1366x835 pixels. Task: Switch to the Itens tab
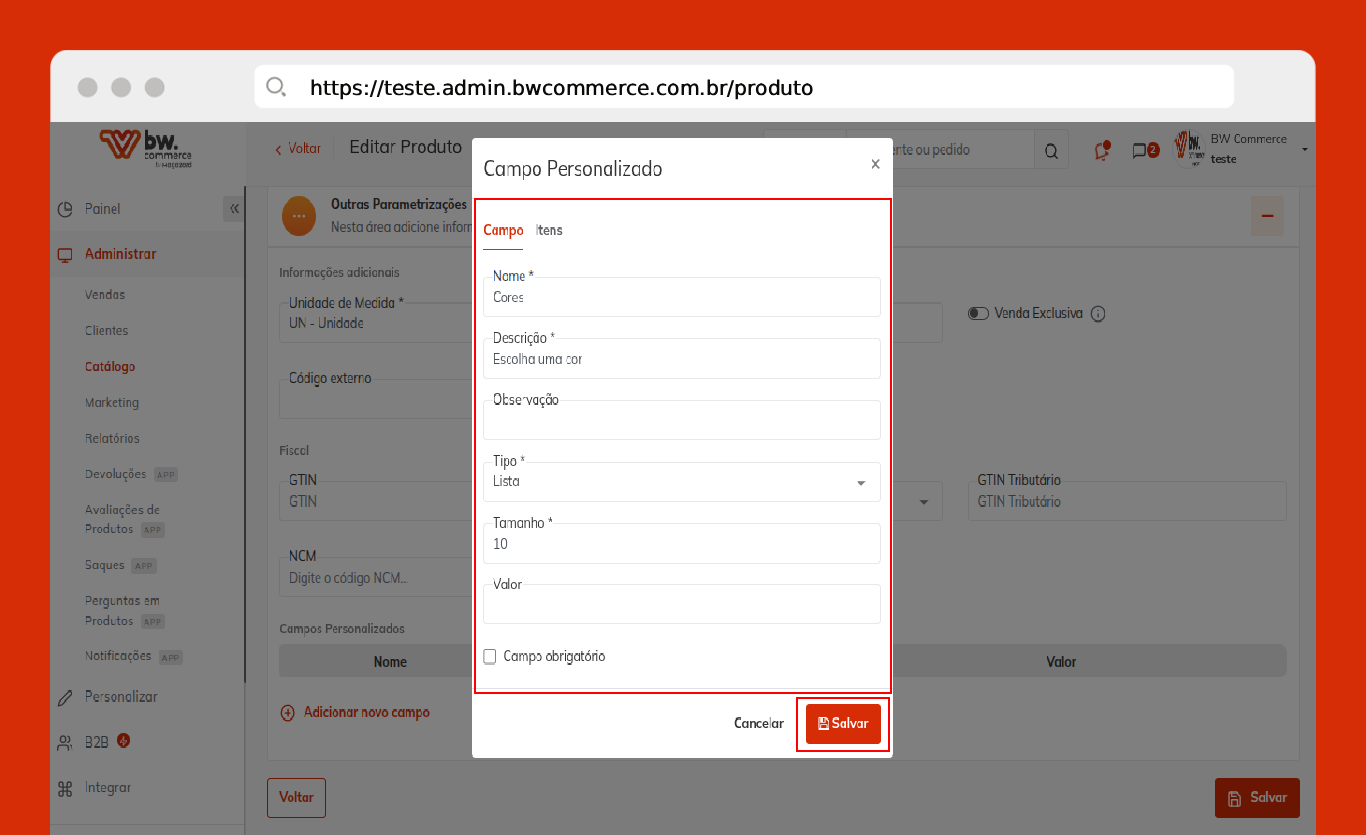(x=550, y=231)
